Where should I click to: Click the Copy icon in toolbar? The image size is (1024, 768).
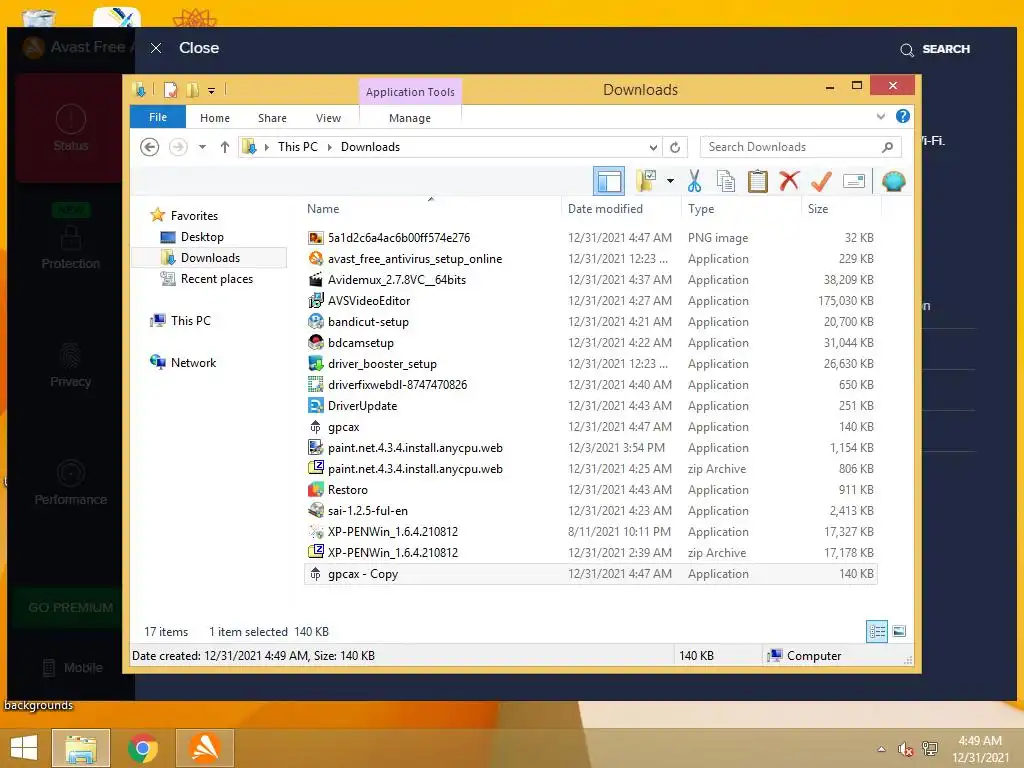726,181
